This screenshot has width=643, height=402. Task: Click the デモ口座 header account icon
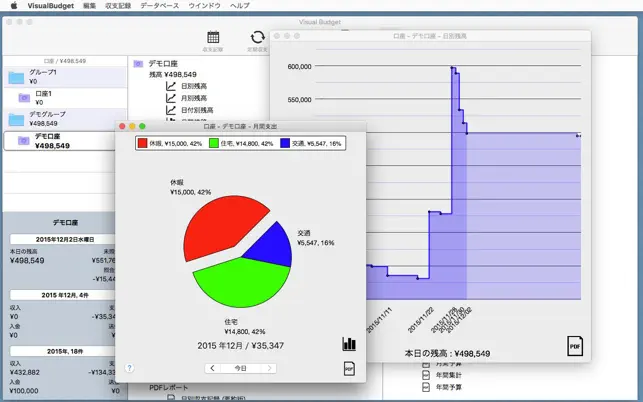(x=138, y=64)
